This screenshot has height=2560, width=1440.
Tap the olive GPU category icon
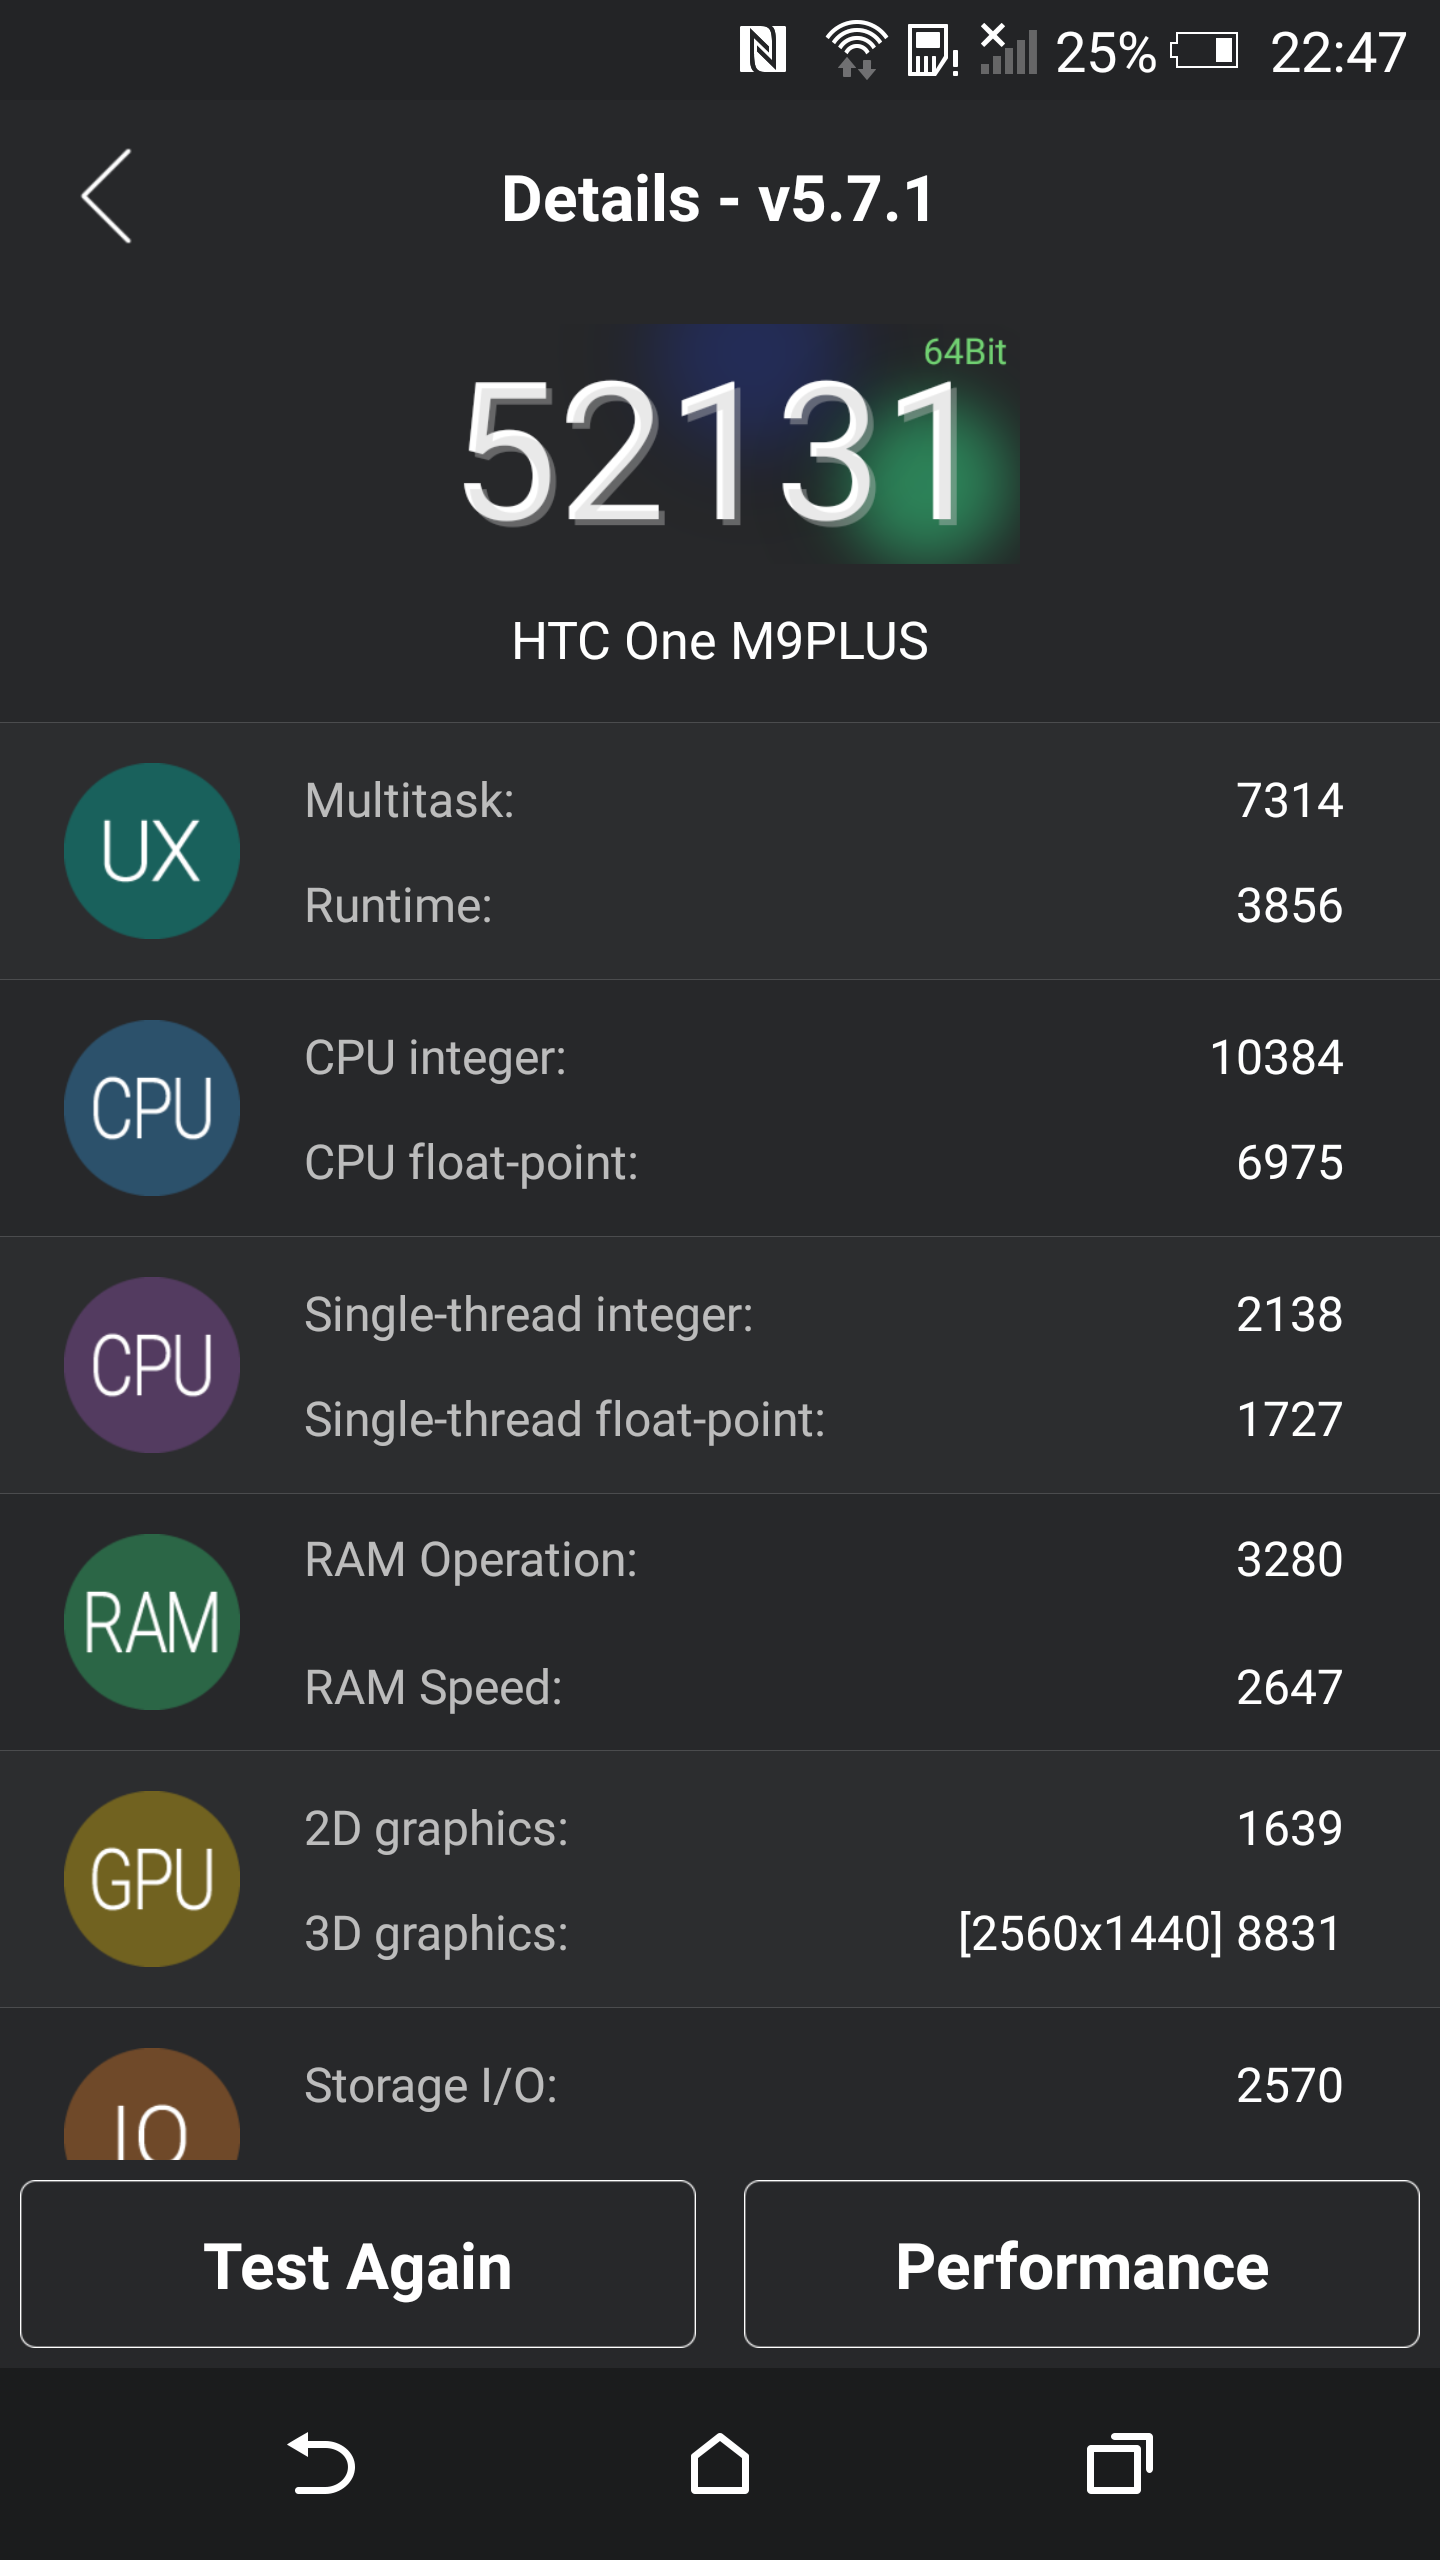[152, 1879]
